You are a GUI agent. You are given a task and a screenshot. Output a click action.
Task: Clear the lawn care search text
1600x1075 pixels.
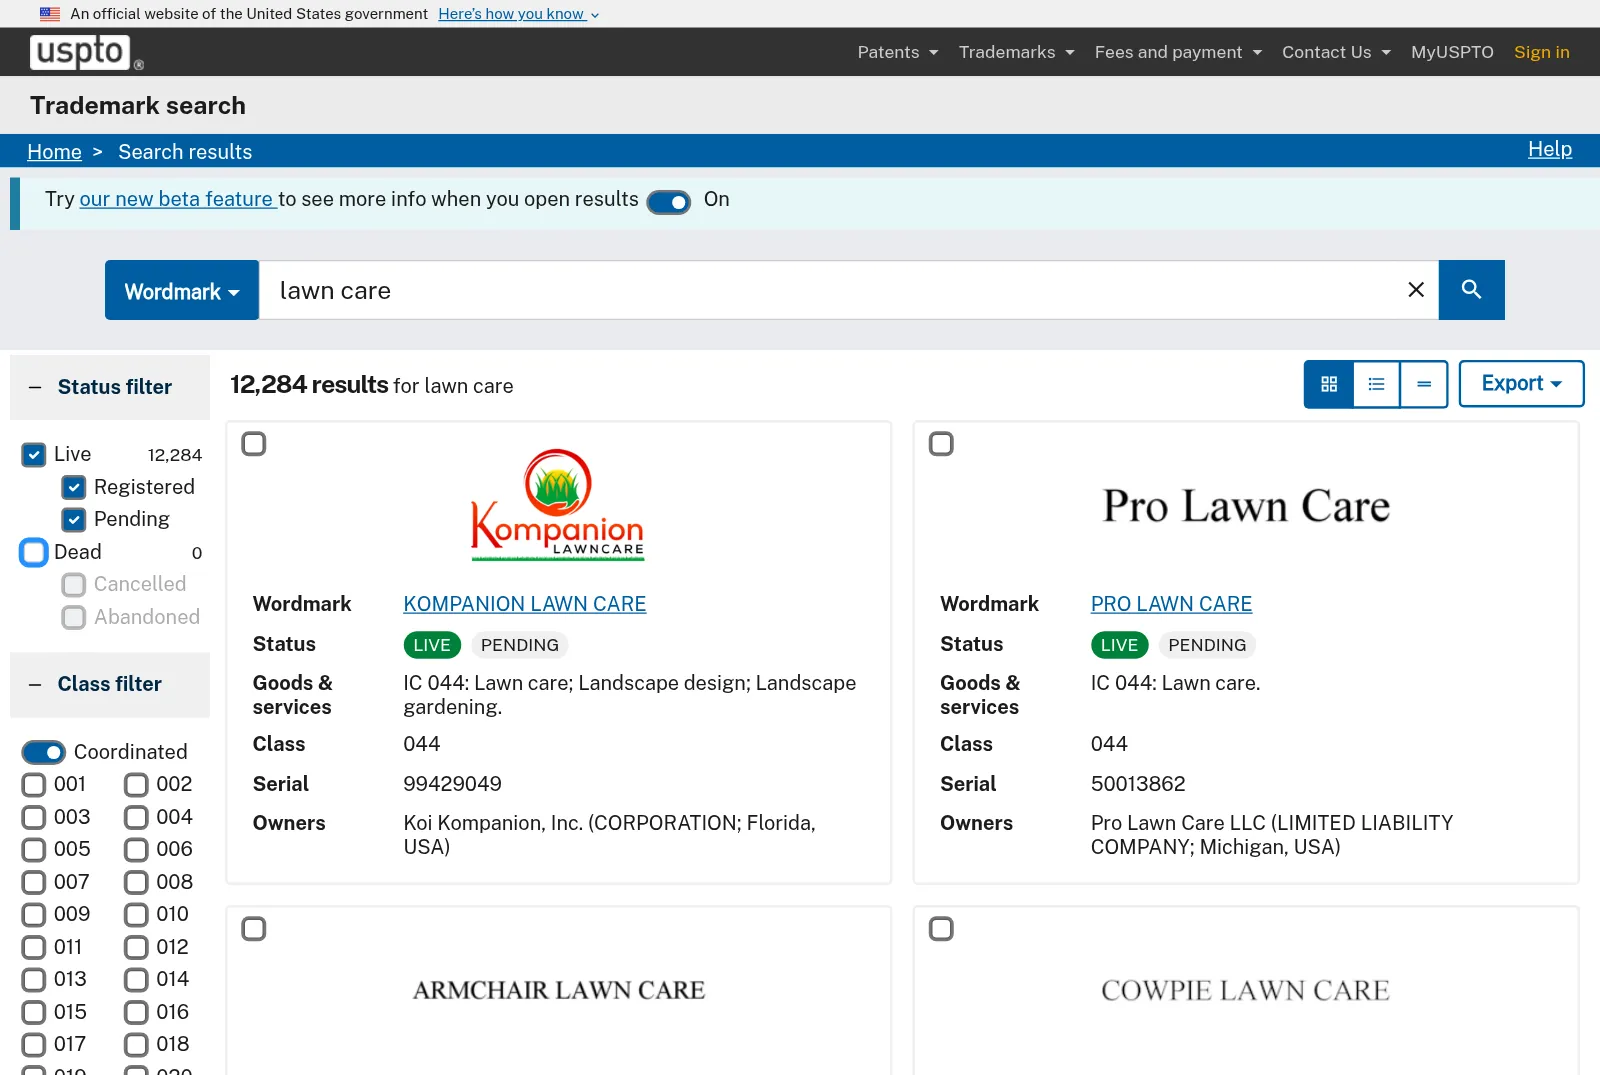pos(1416,290)
